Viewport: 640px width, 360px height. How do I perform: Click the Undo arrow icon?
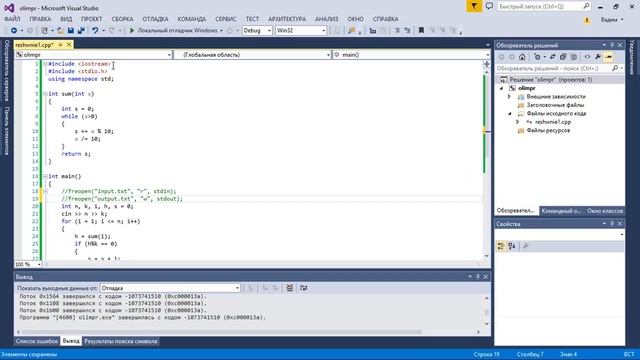(x=95, y=31)
